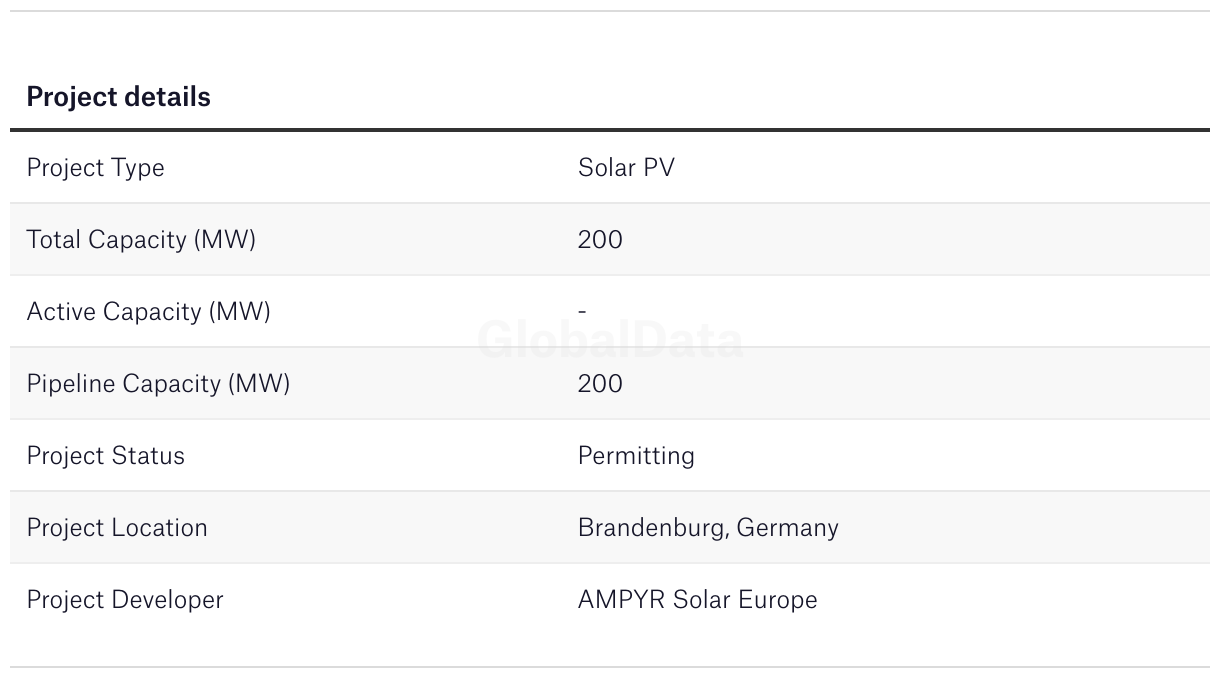The image size is (1220, 678).
Task: Select the Total Capacity (MW) label
Action: point(141,240)
